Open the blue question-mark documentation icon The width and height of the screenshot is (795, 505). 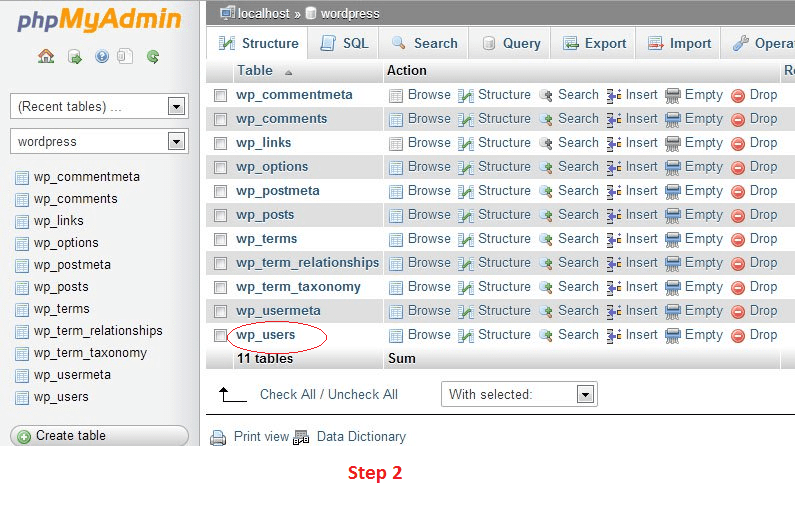[102, 56]
